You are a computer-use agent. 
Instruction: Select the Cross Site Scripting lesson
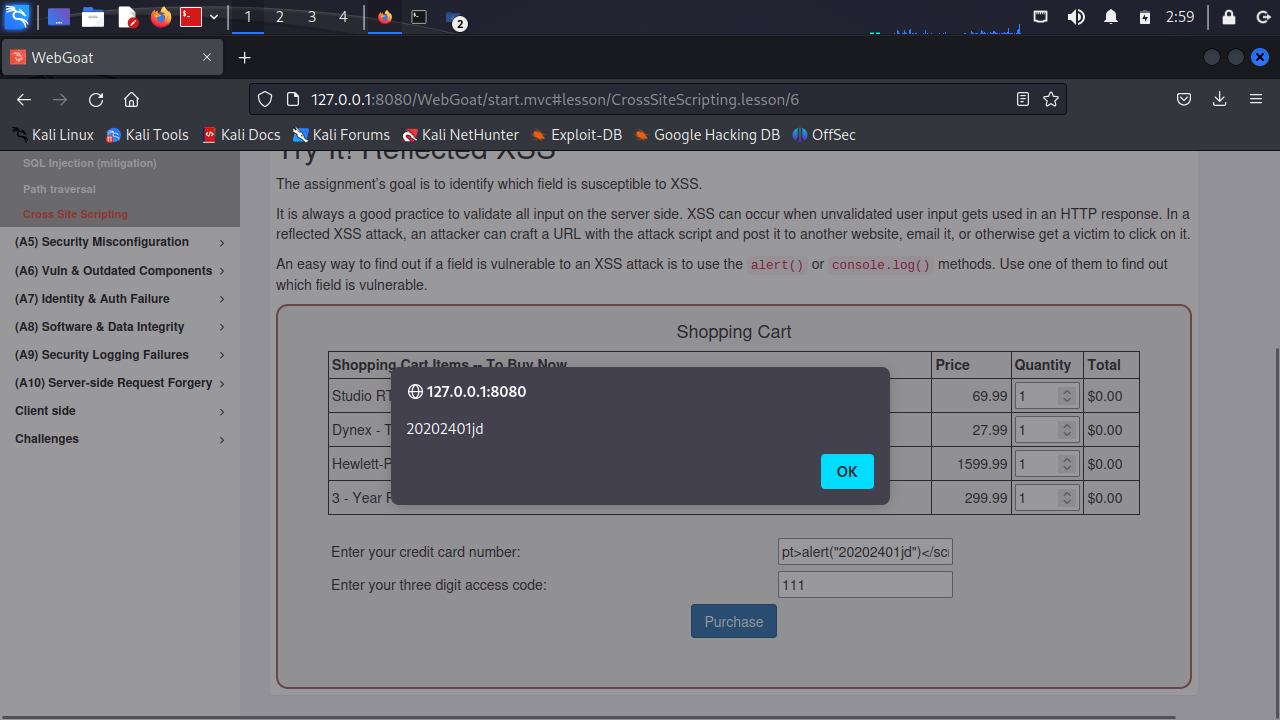click(76, 214)
